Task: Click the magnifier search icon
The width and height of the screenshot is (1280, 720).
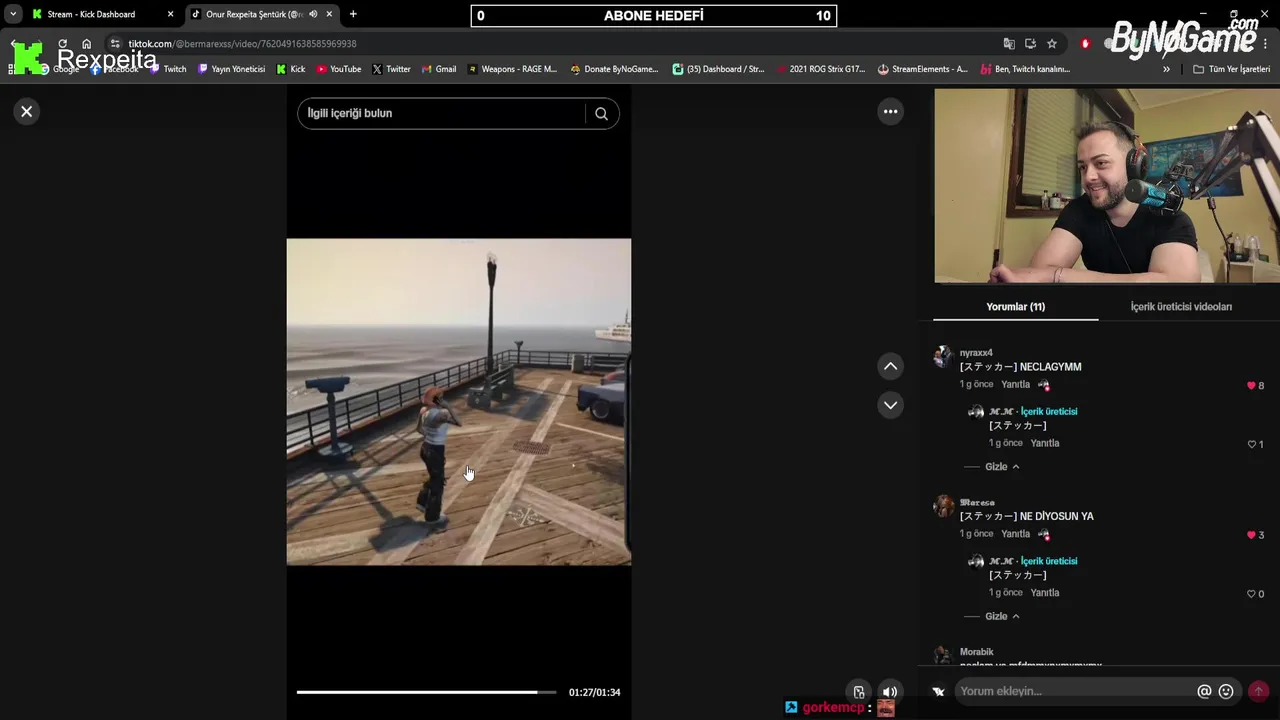Action: click(x=601, y=114)
